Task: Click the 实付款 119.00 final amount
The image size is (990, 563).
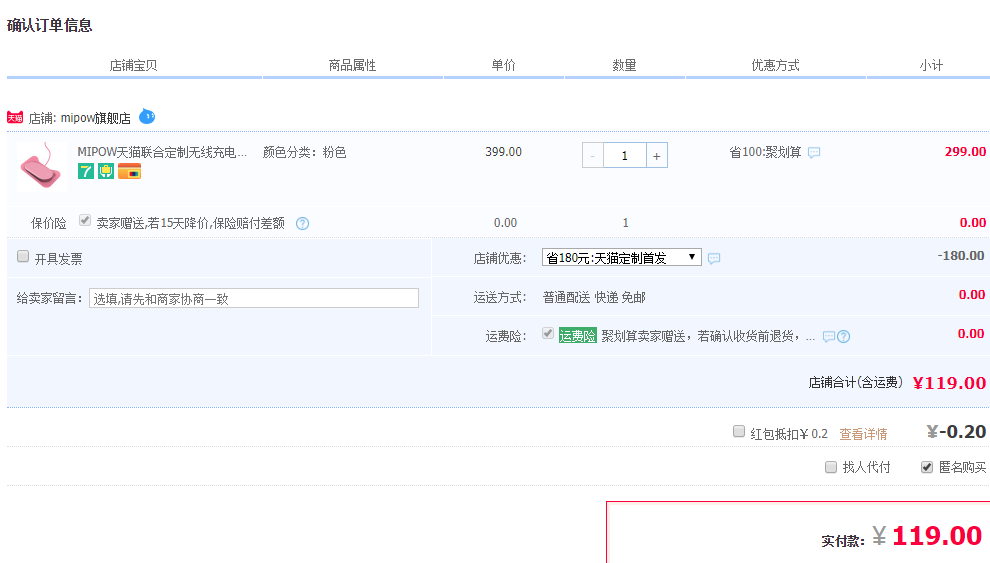Action: (x=937, y=536)
